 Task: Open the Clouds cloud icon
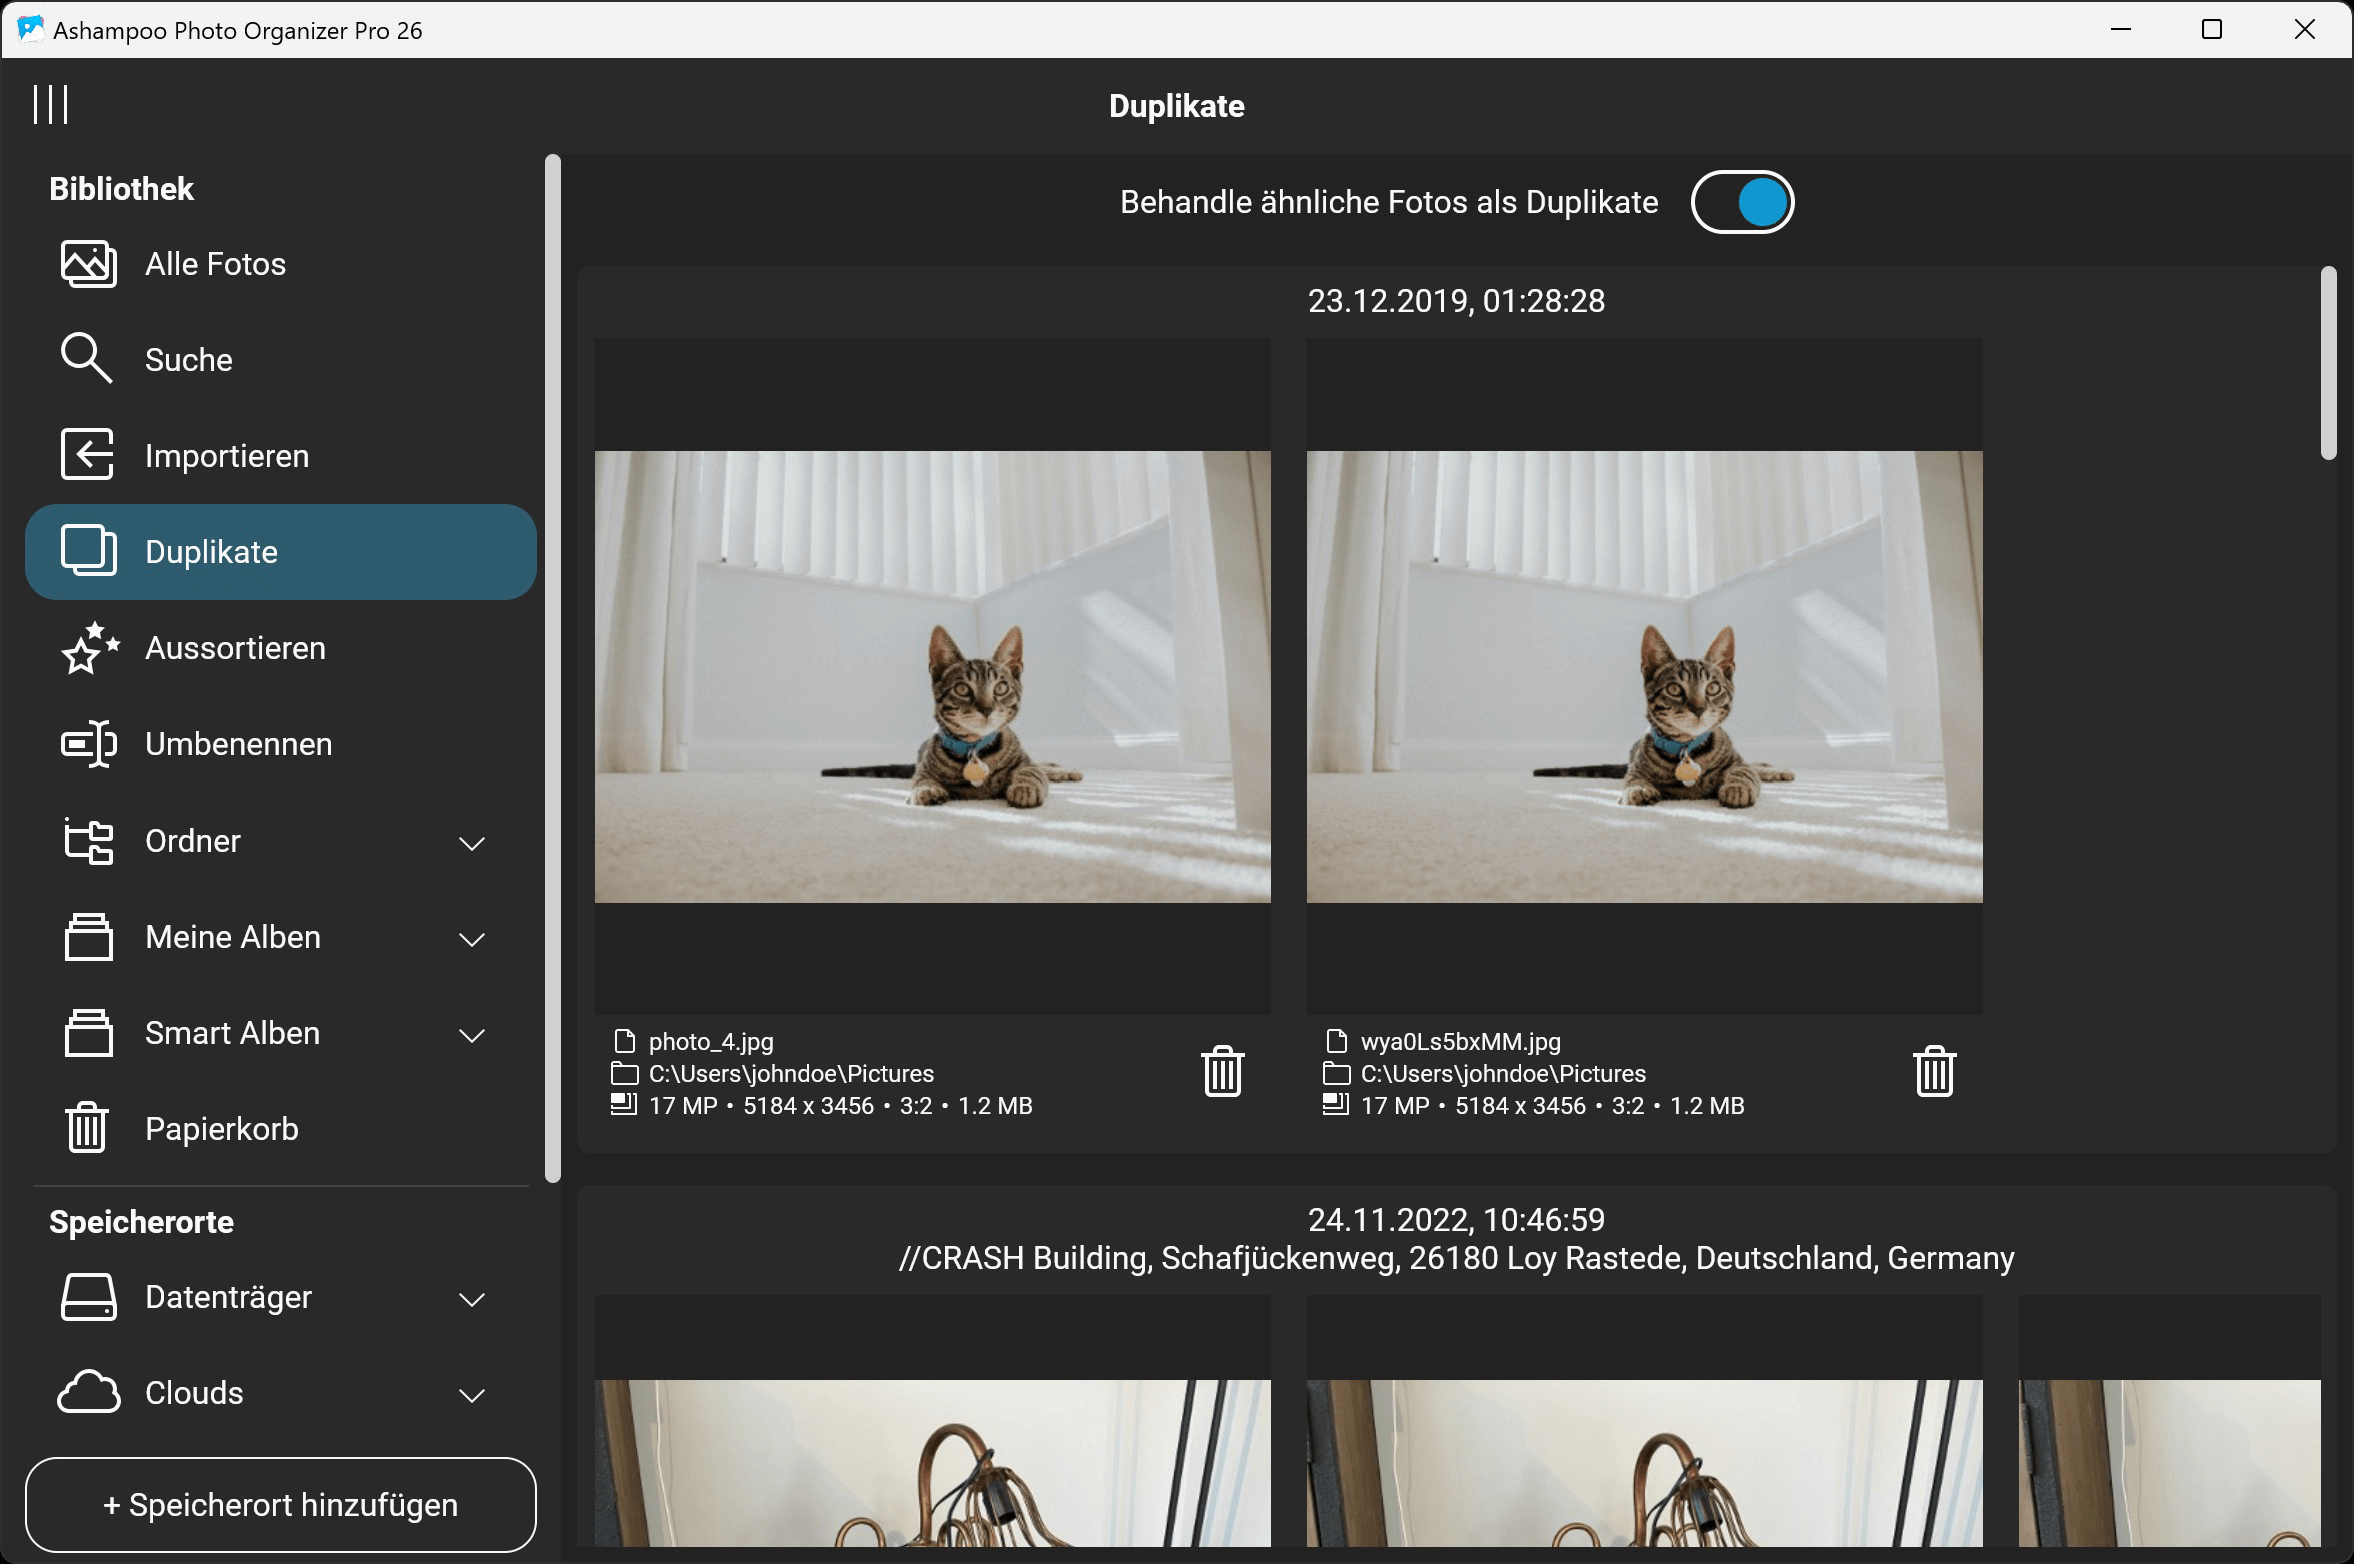tap(87, 1392)
